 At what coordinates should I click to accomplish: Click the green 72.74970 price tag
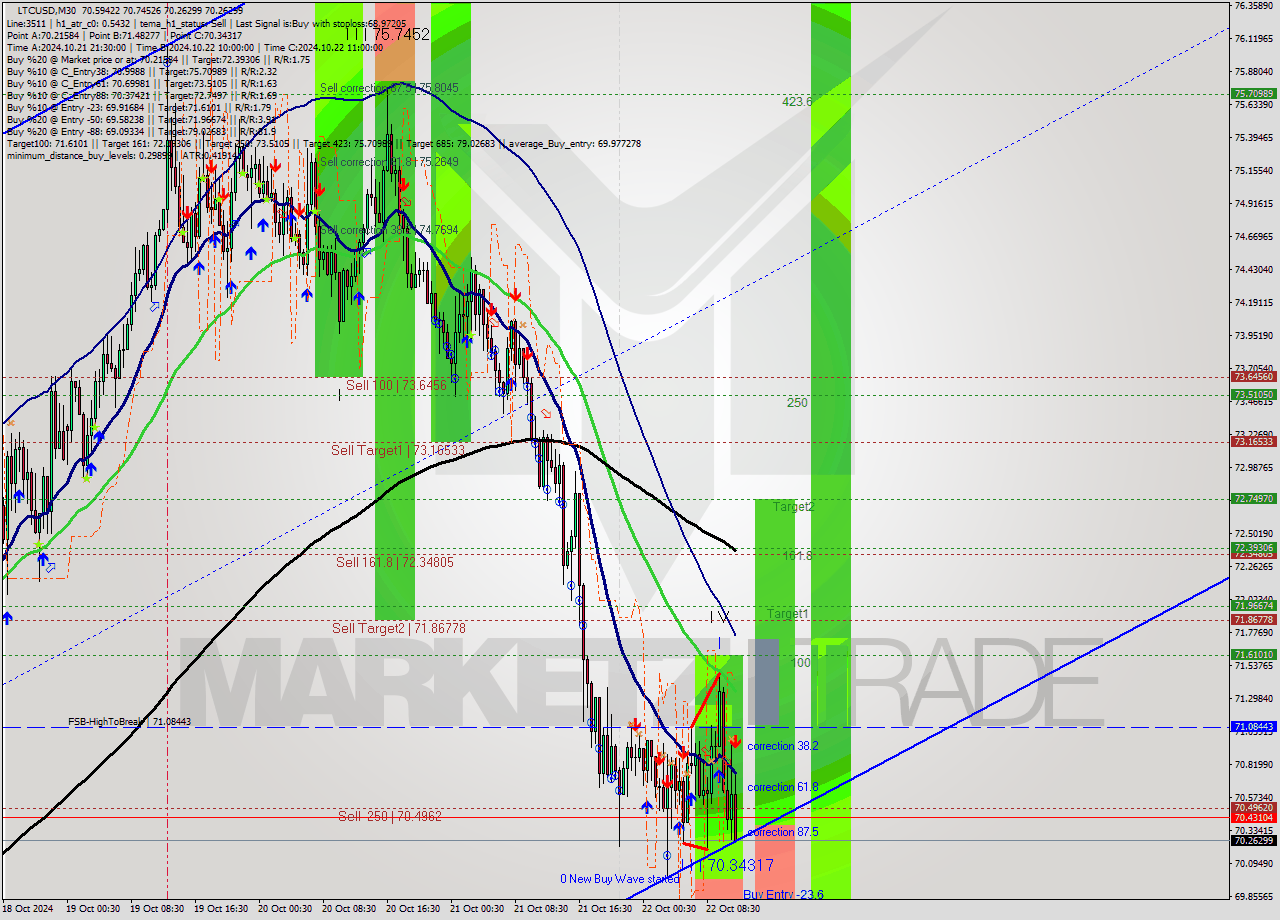1253,498
